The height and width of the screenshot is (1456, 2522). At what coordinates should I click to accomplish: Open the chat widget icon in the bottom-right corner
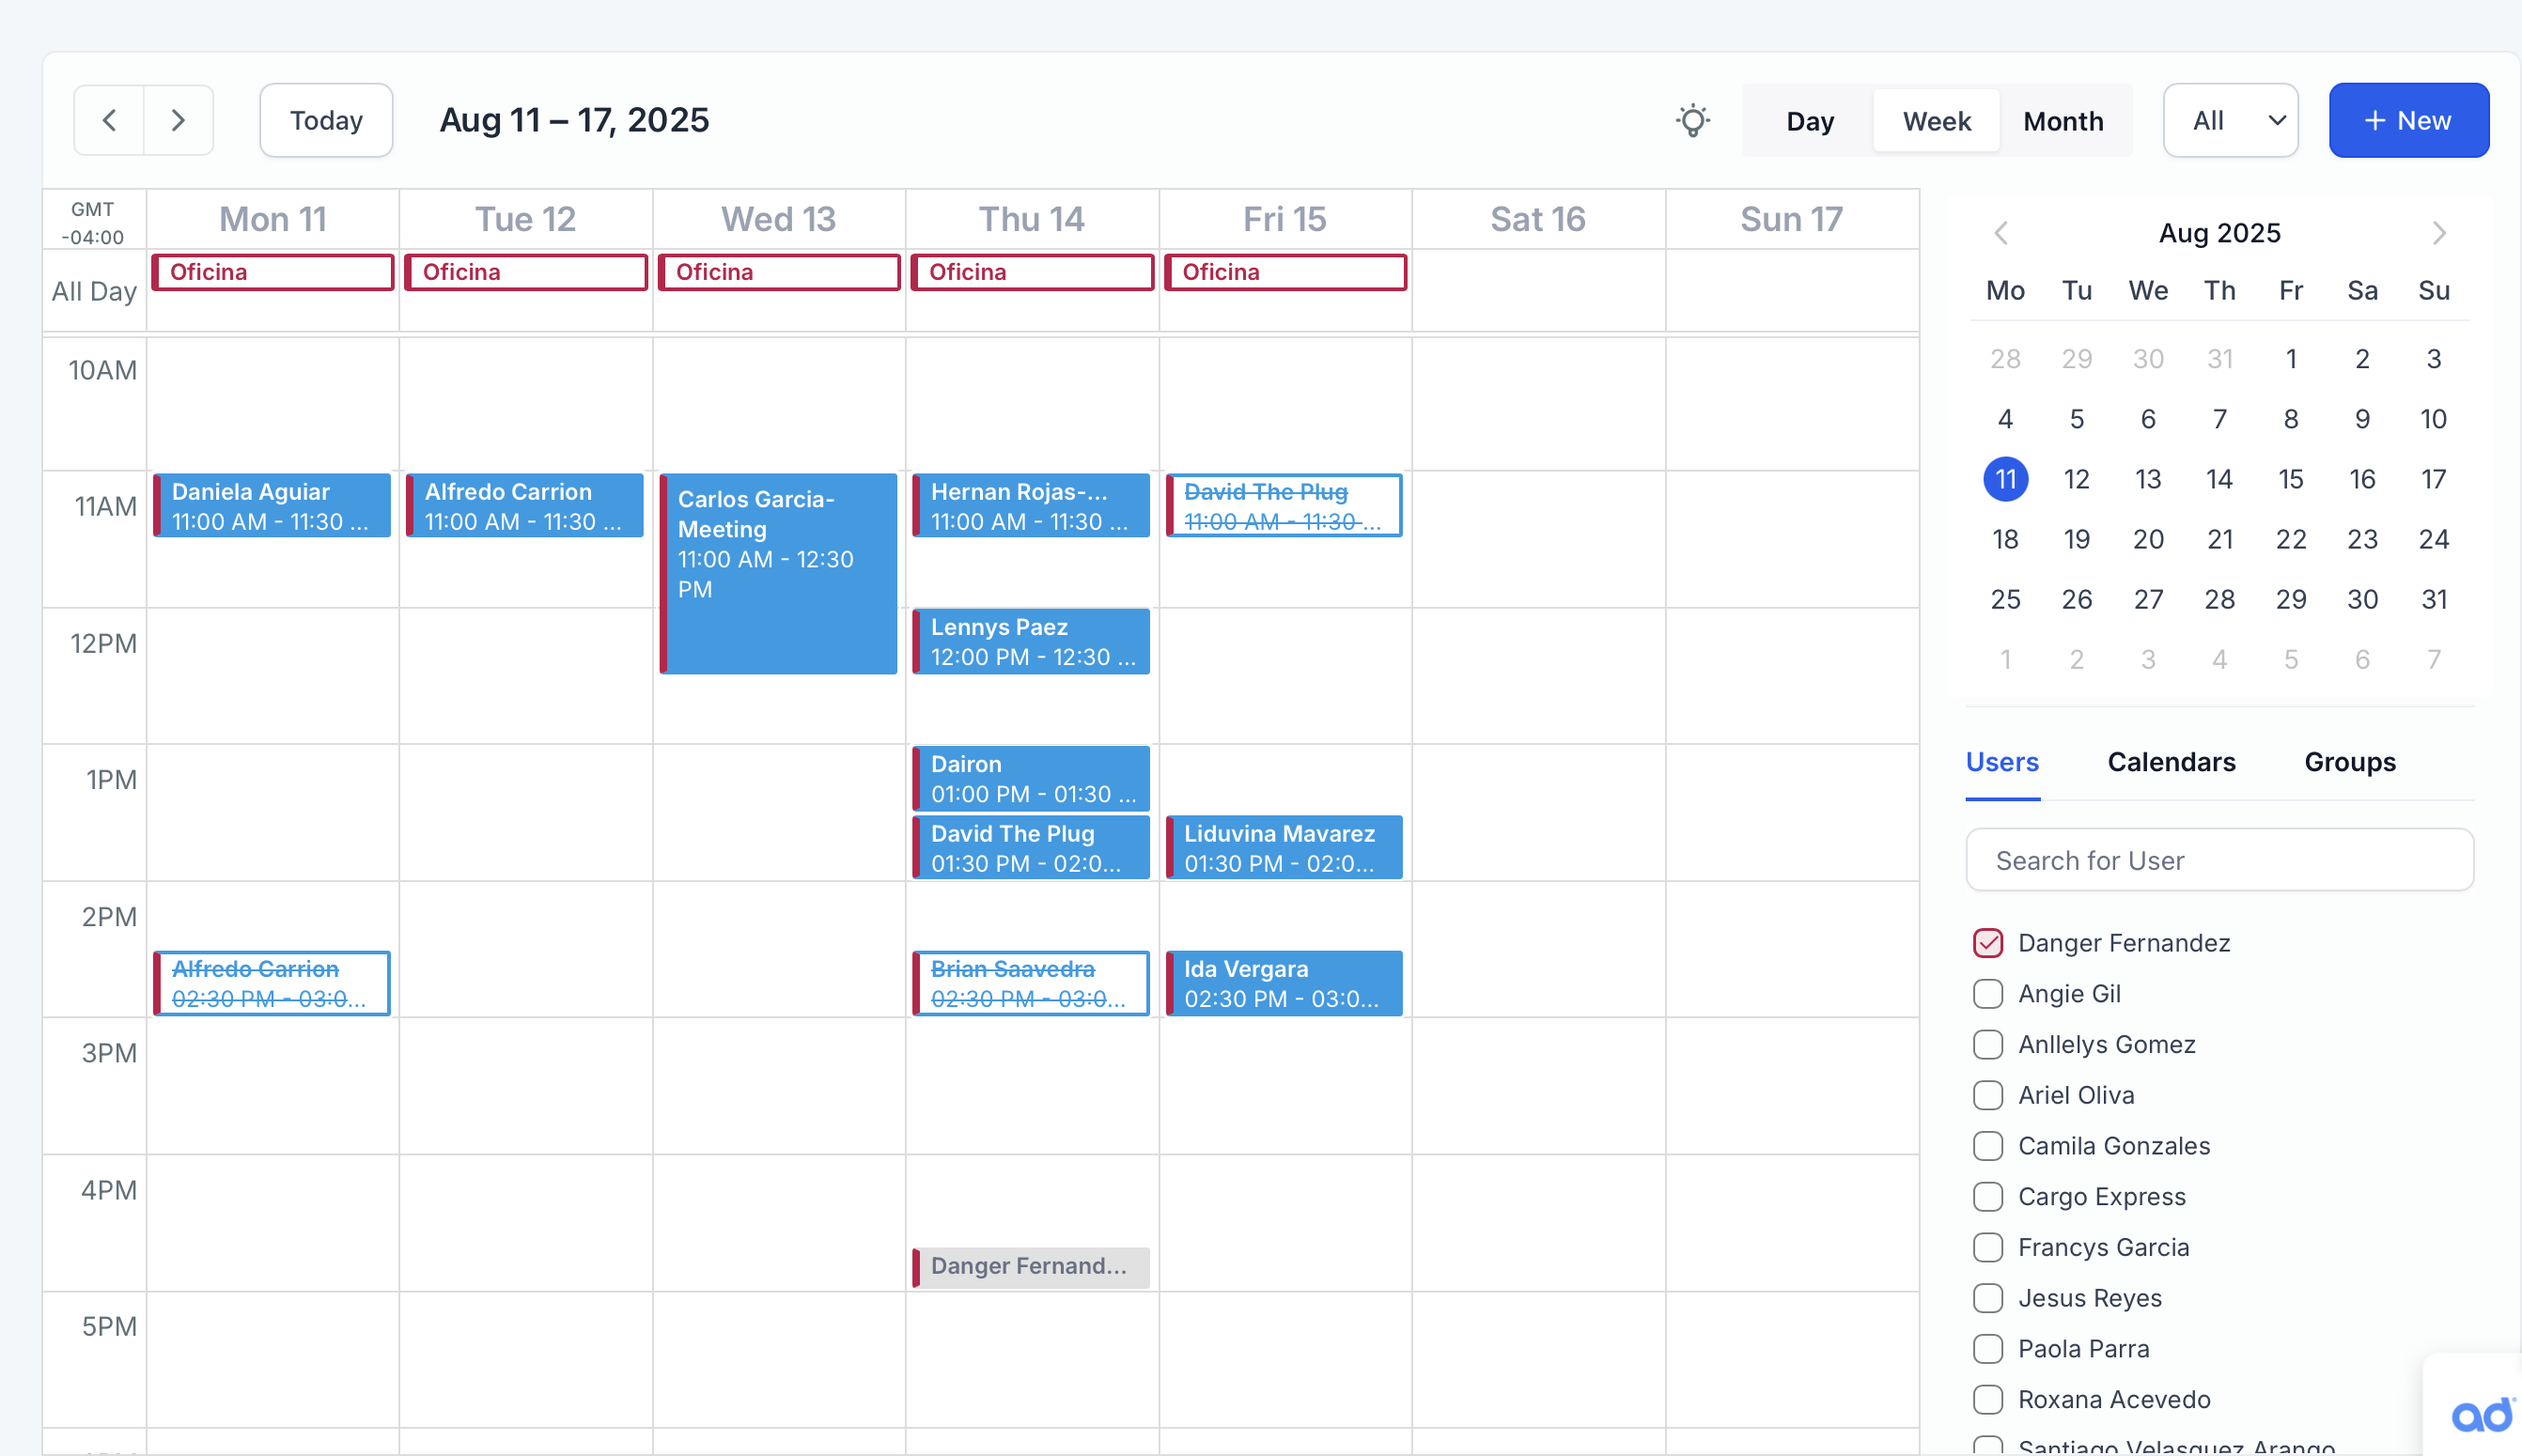pyautogui.click(x=2481, y=1414)
